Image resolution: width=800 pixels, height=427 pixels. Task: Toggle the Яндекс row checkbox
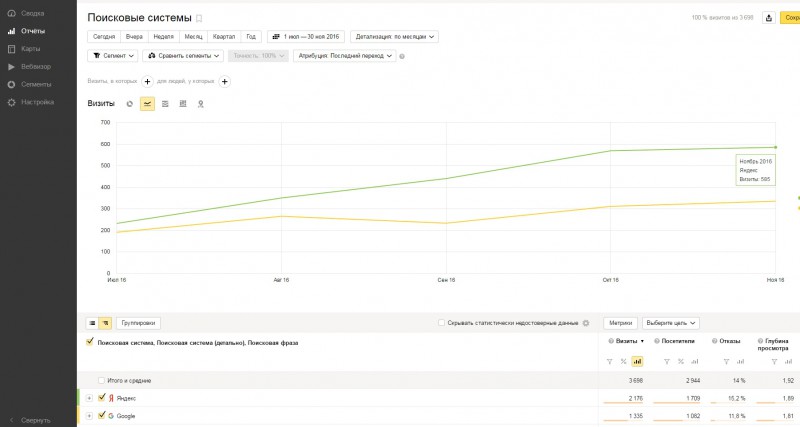point(102,397)
